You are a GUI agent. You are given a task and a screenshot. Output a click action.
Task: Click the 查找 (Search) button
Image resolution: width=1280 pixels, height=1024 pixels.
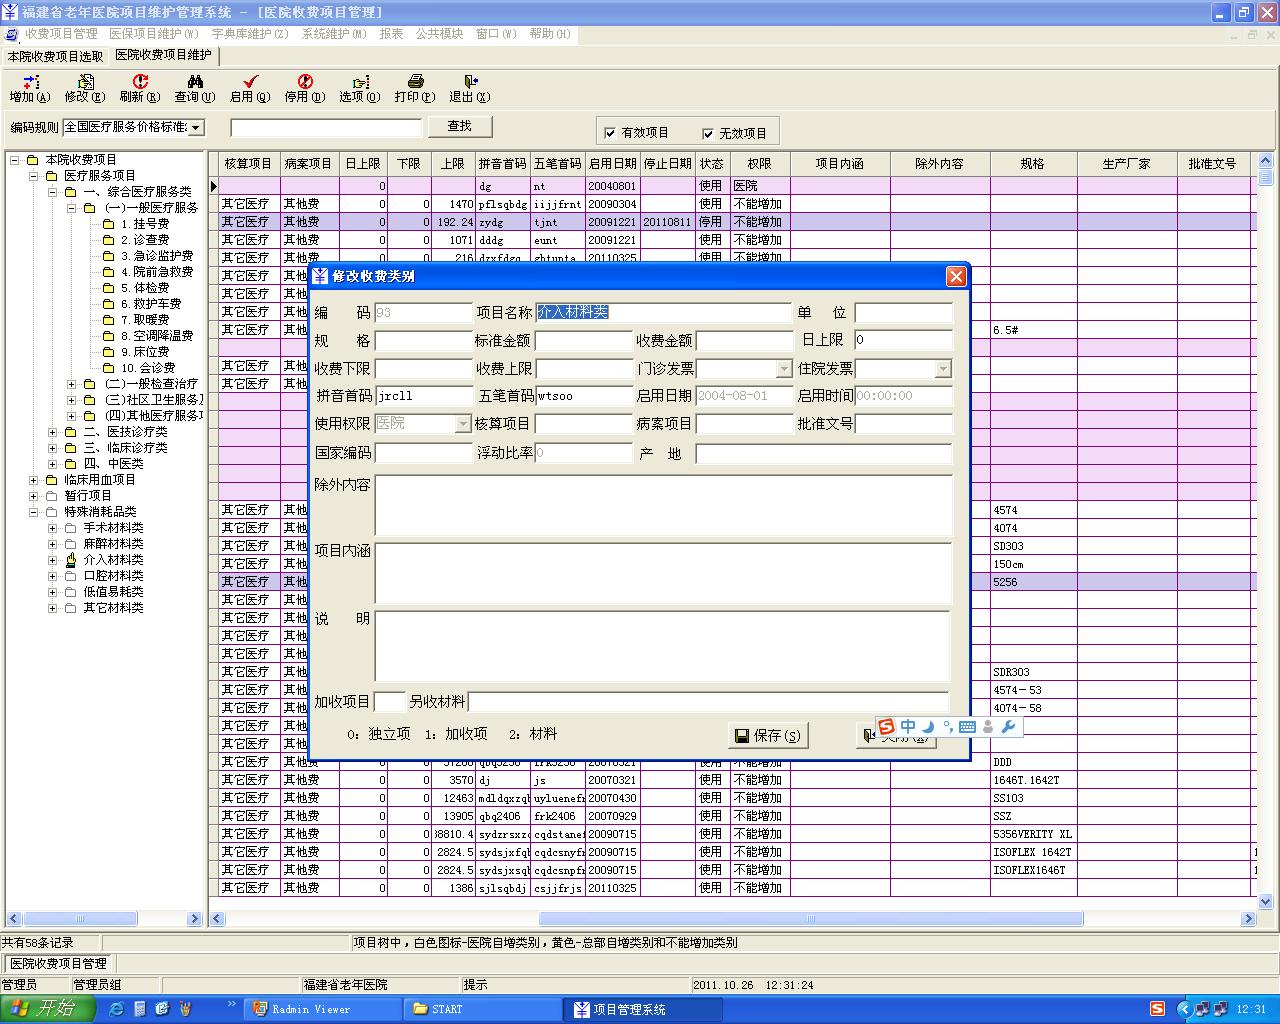(460, 126)
